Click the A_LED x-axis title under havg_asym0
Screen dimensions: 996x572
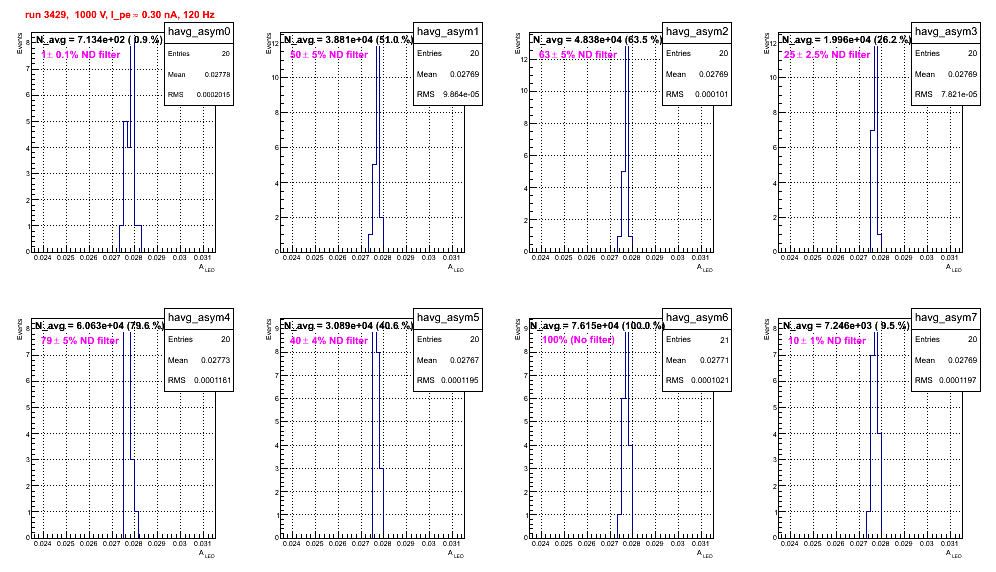(x=206, y=268)
